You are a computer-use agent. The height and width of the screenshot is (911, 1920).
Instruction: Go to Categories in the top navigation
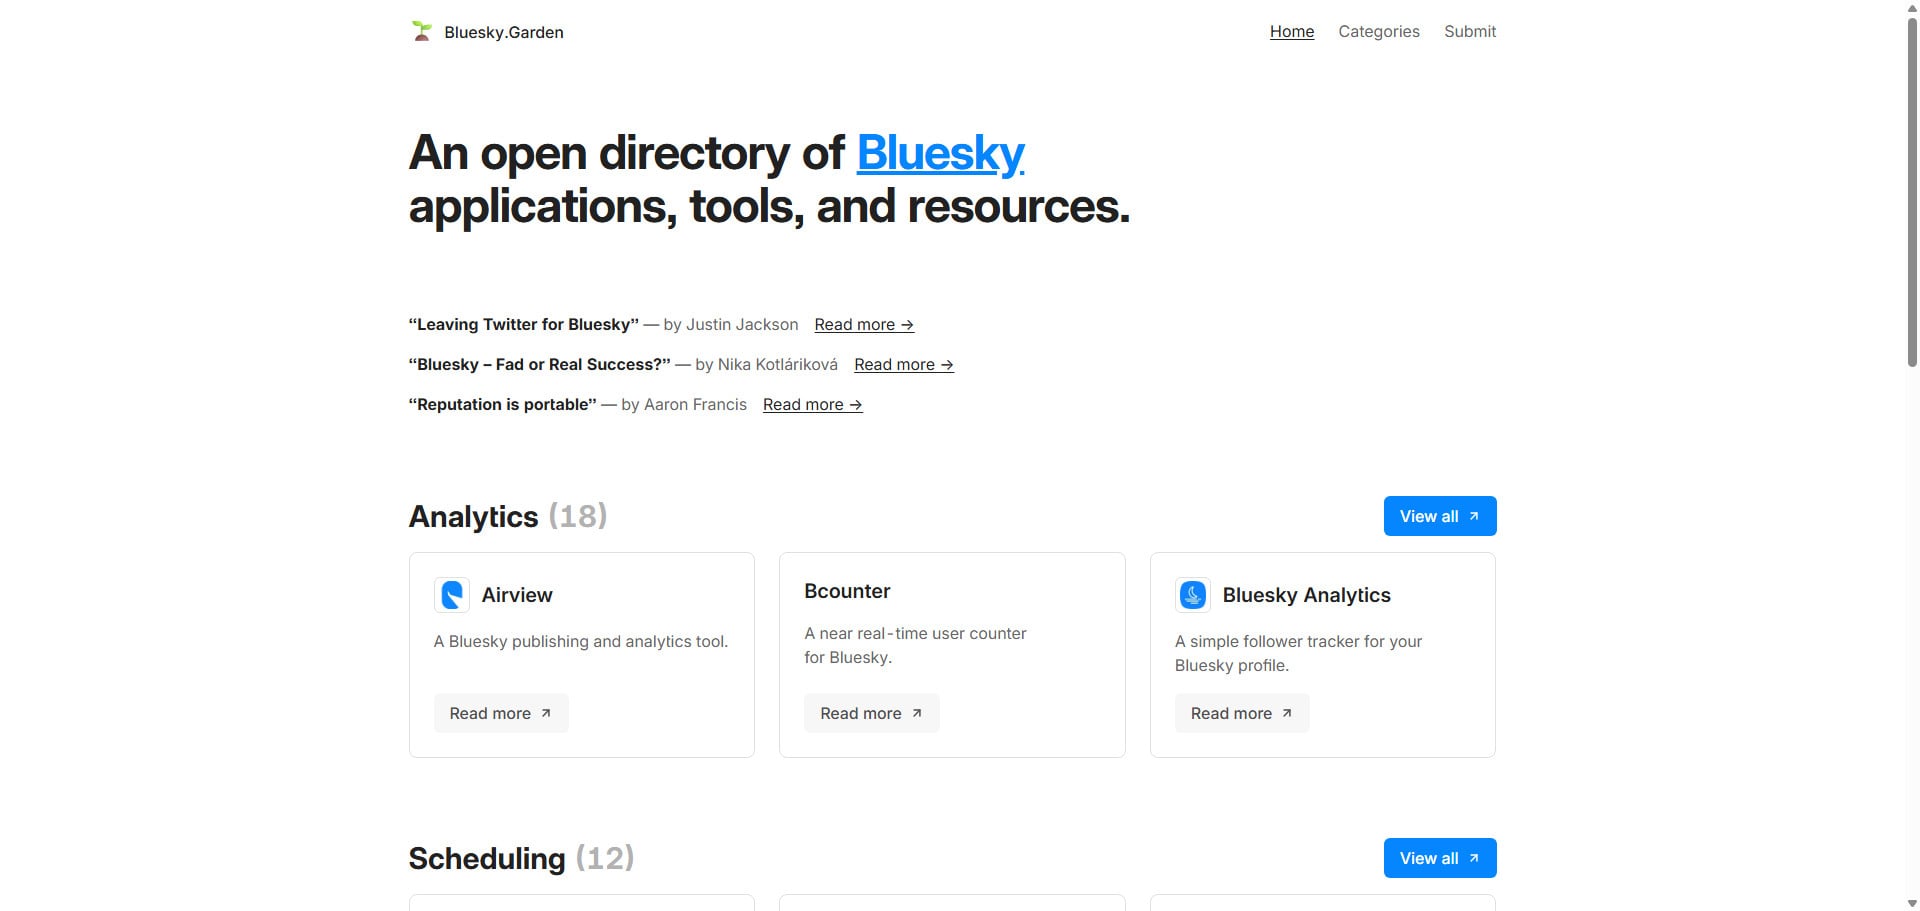click(x=1379, y=31)
